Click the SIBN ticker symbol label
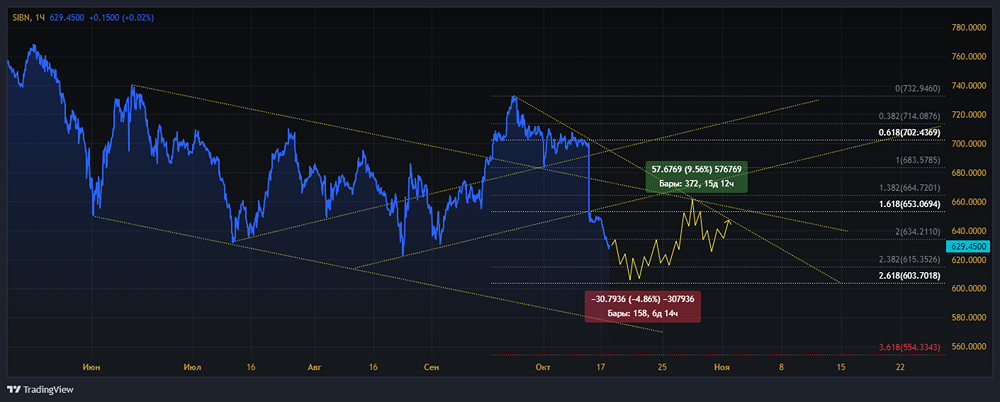Viewport: 1000px width, 402px height. pyautogui.click(x=21, y=17)
